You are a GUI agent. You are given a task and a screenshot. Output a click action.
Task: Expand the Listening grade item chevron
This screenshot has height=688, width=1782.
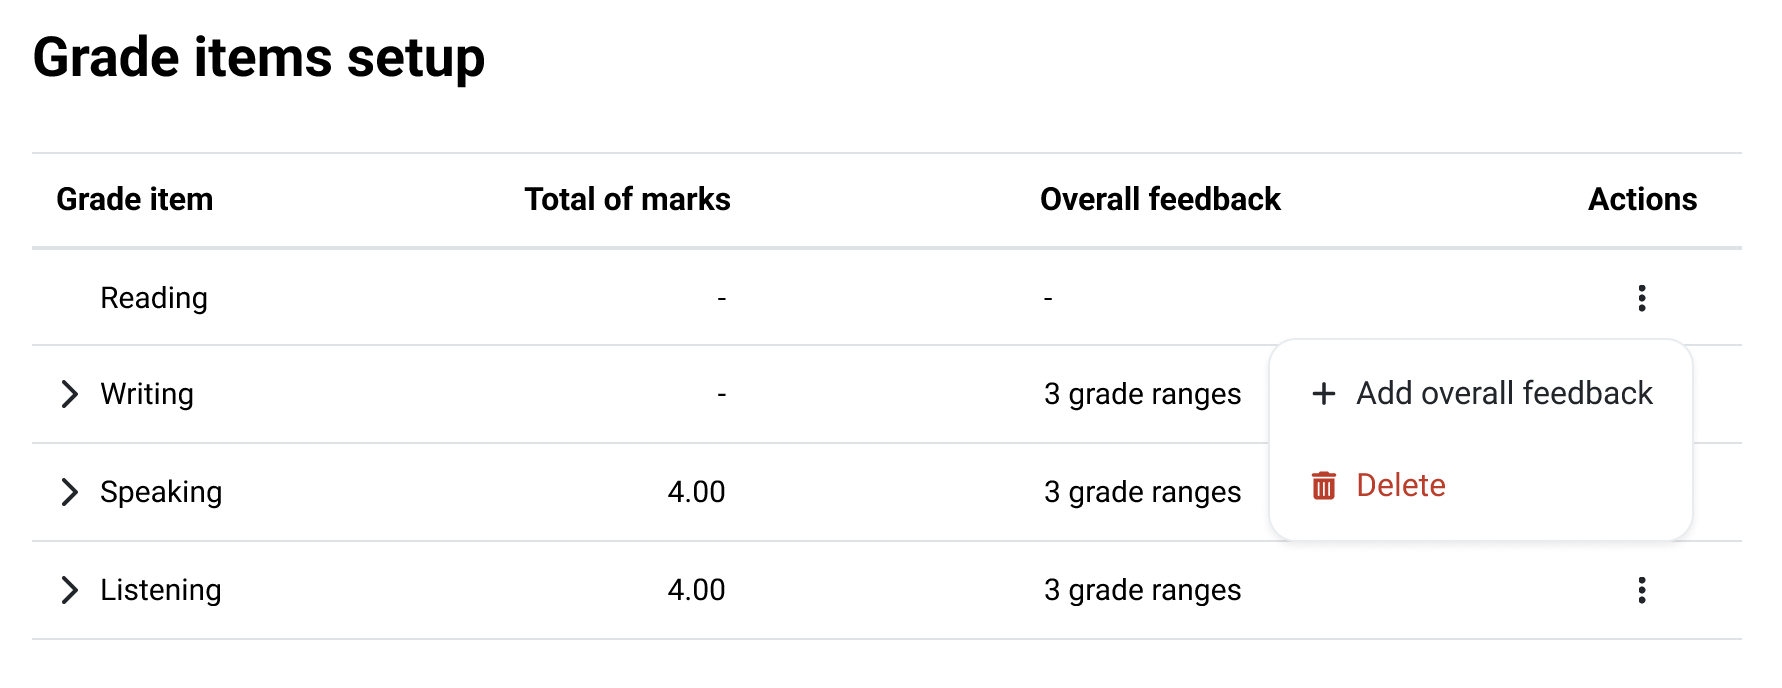69,590
